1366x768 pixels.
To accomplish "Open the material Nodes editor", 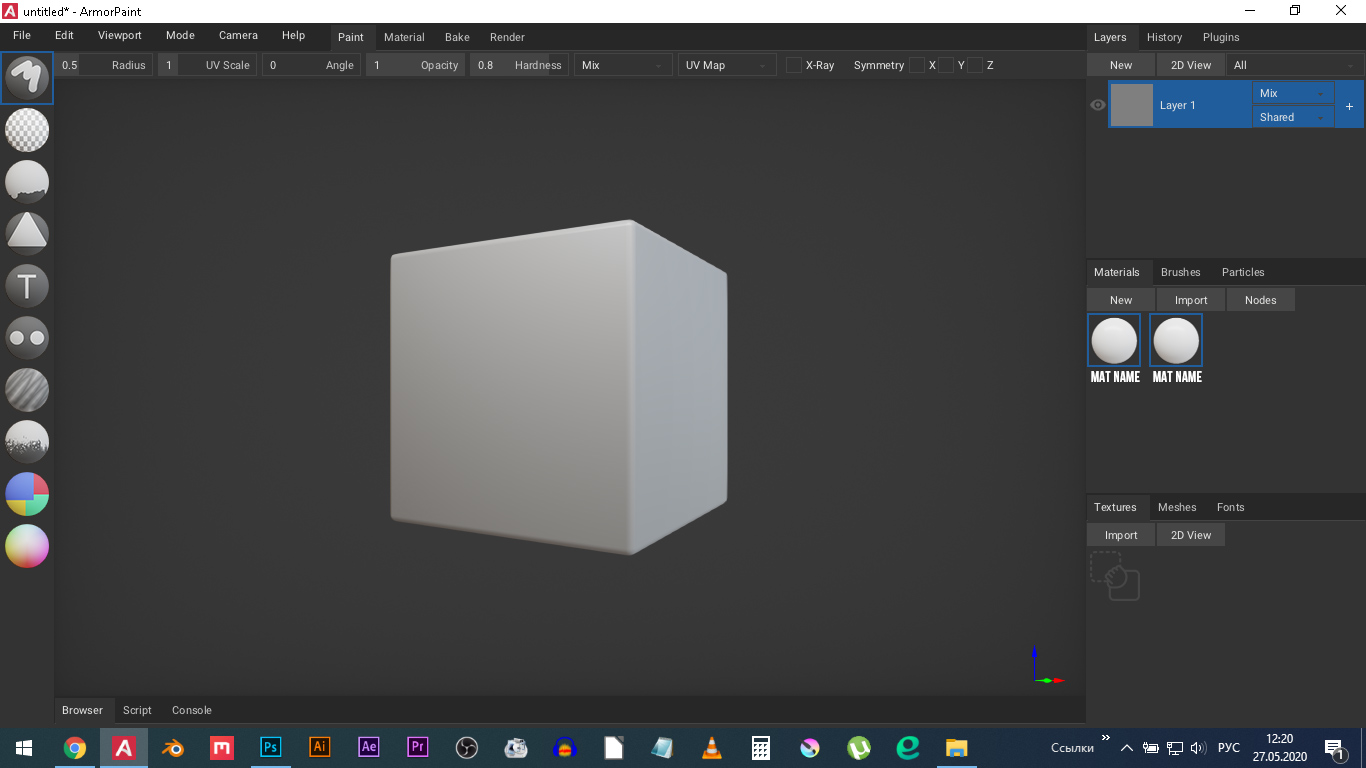I will (1260, 300).
